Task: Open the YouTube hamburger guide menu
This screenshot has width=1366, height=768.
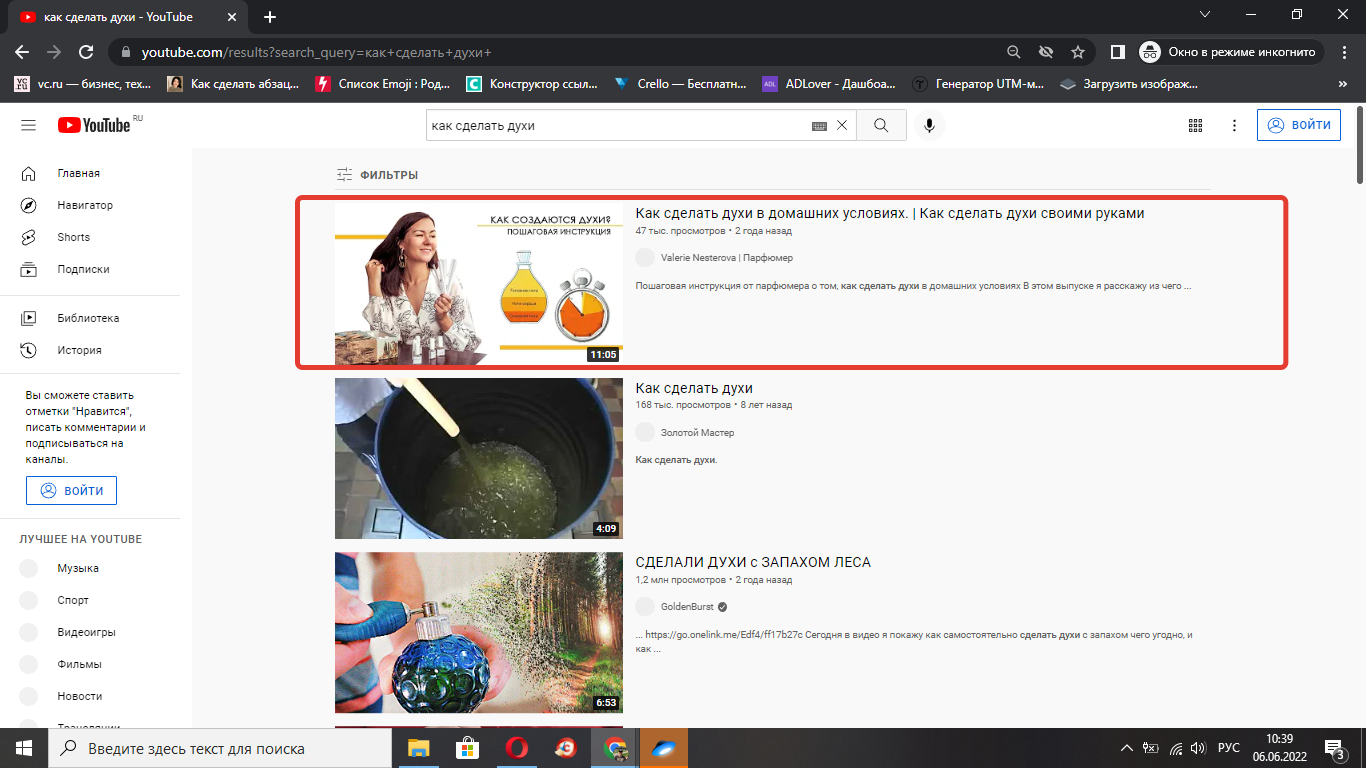Action: tap(28, 125)
